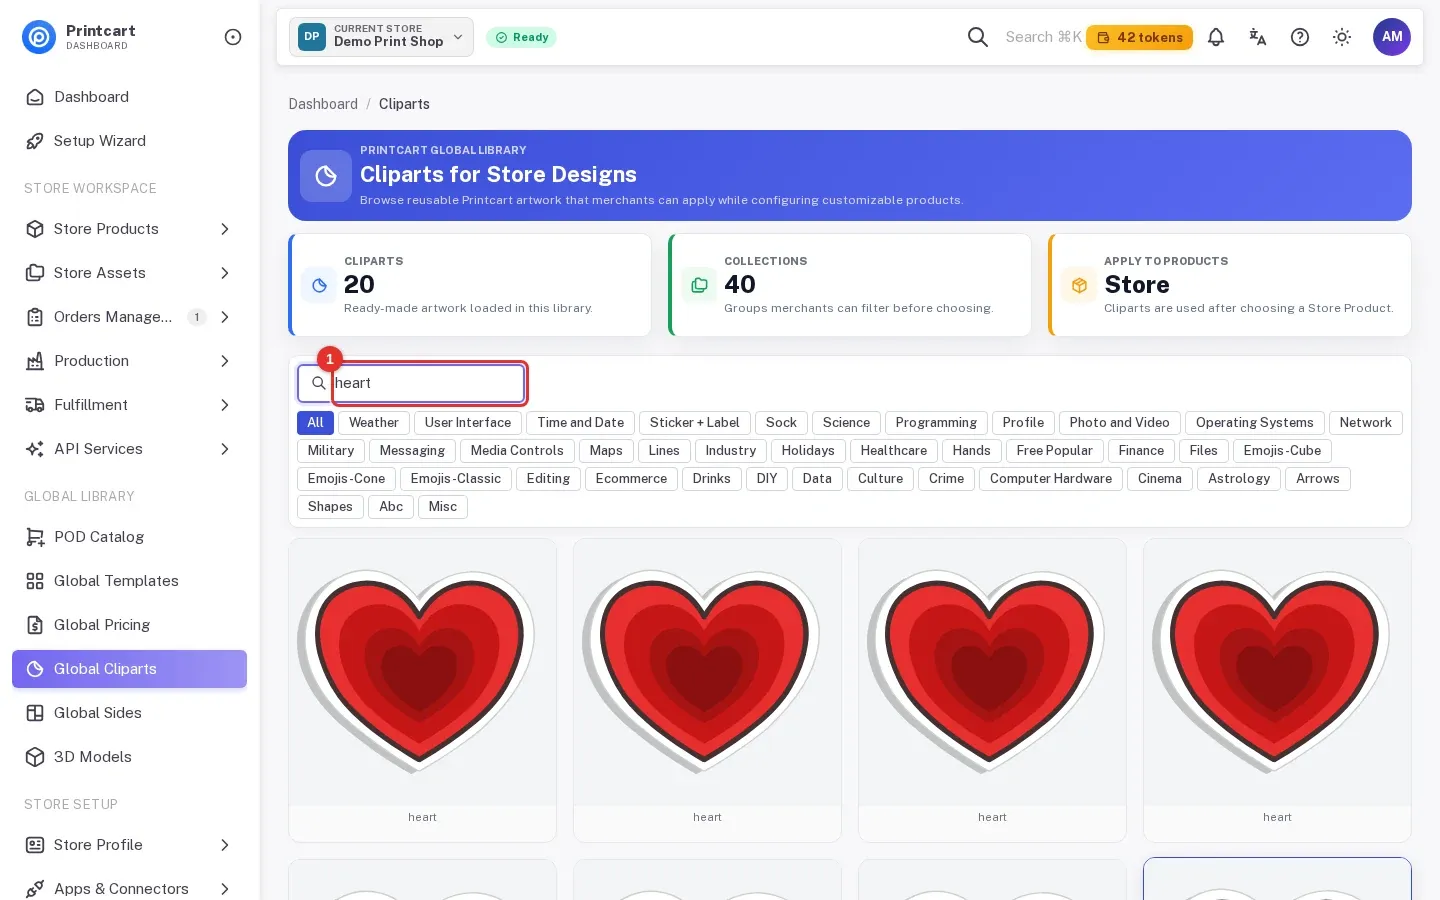The width and height of the screenshot is (1440, 900).
Task: Open Setup Wizard in the sidebar
Action: [x=129, y=141]
